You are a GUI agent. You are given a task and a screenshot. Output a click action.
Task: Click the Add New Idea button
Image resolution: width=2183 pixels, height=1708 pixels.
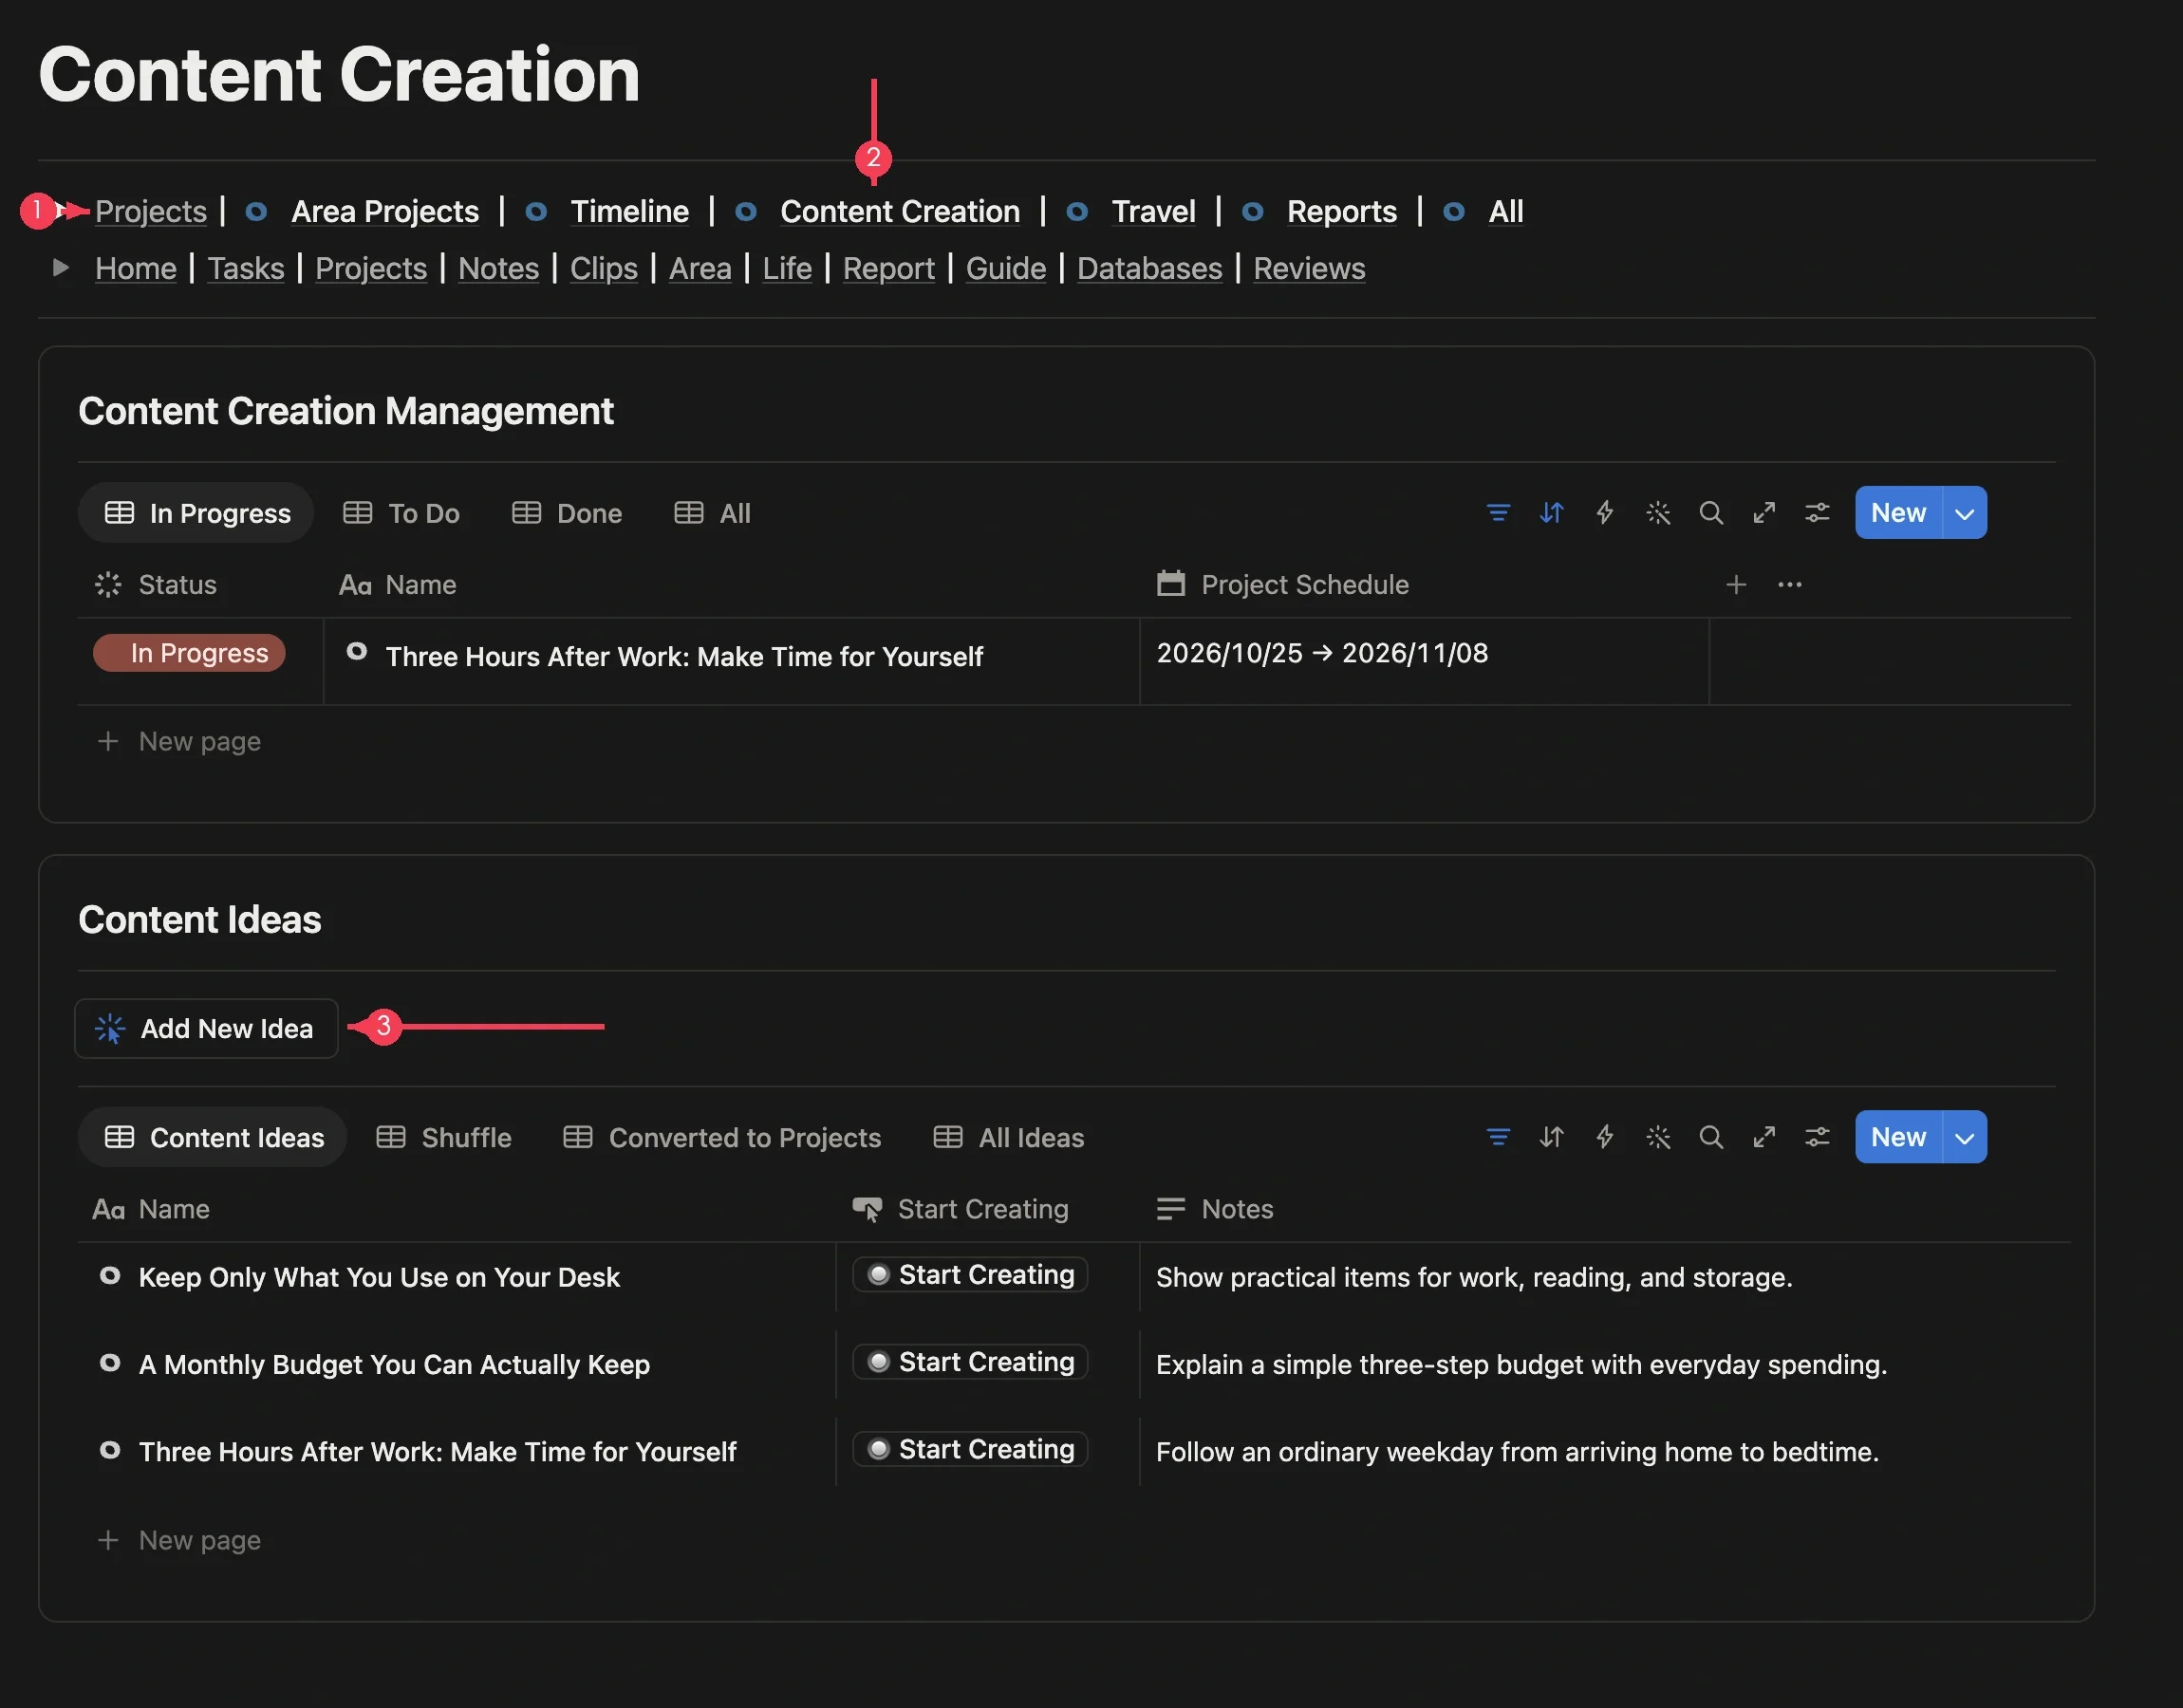pos(206,1028)
